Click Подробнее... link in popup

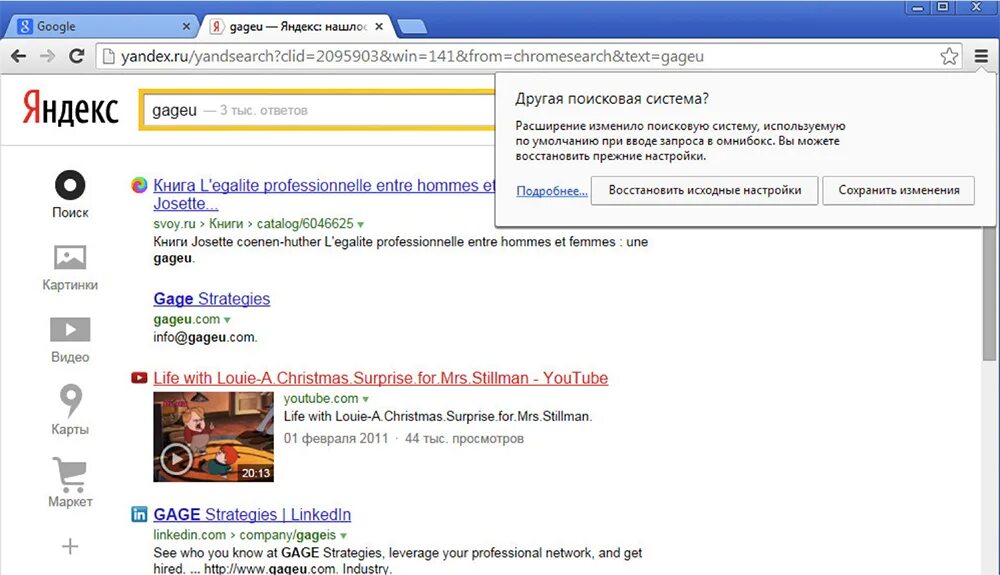[x=552, y=191]
